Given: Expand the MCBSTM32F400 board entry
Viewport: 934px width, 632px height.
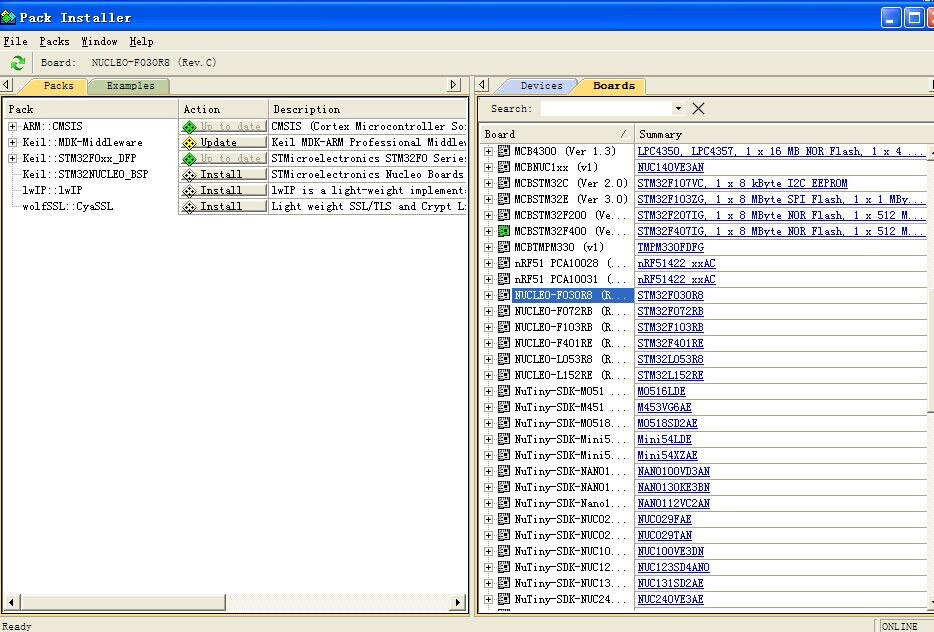Looking at the screenshot, I should tap(488, 231).
